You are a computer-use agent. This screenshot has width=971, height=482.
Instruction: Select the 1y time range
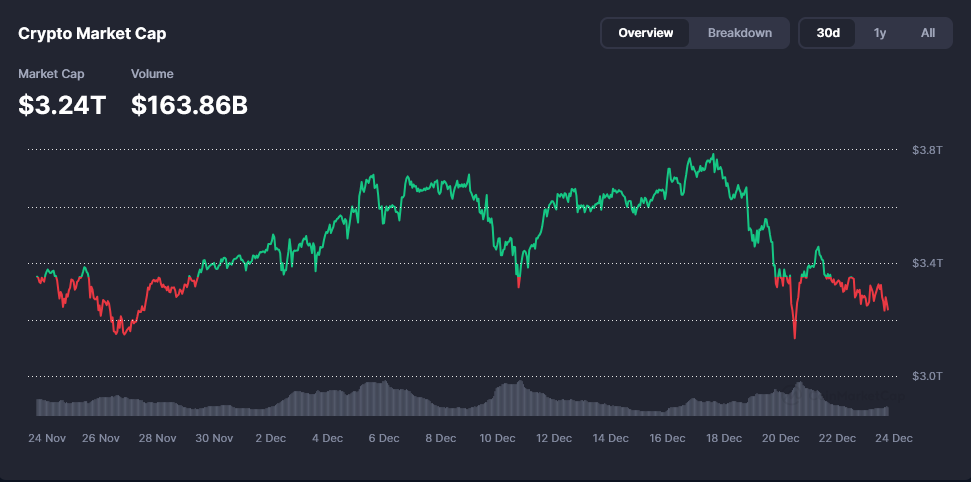(x=879, y=33)
